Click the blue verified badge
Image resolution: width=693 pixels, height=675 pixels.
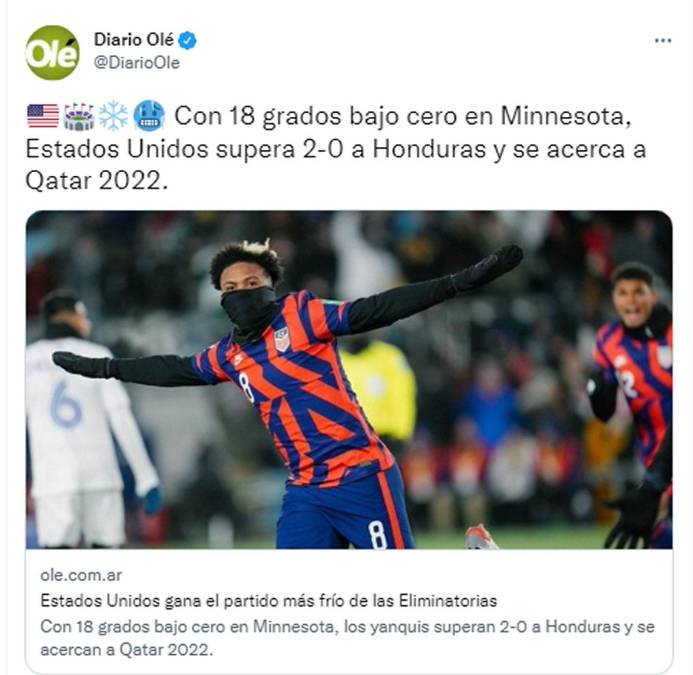(x=187, y=41)
